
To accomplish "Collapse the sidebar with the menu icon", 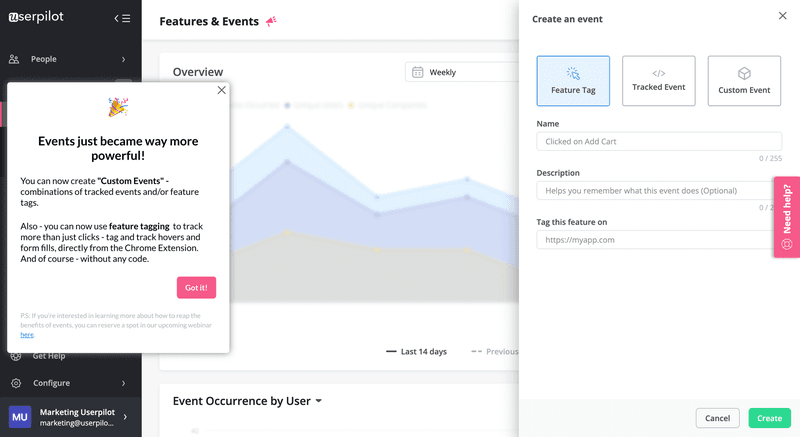I will click(122, 18).
